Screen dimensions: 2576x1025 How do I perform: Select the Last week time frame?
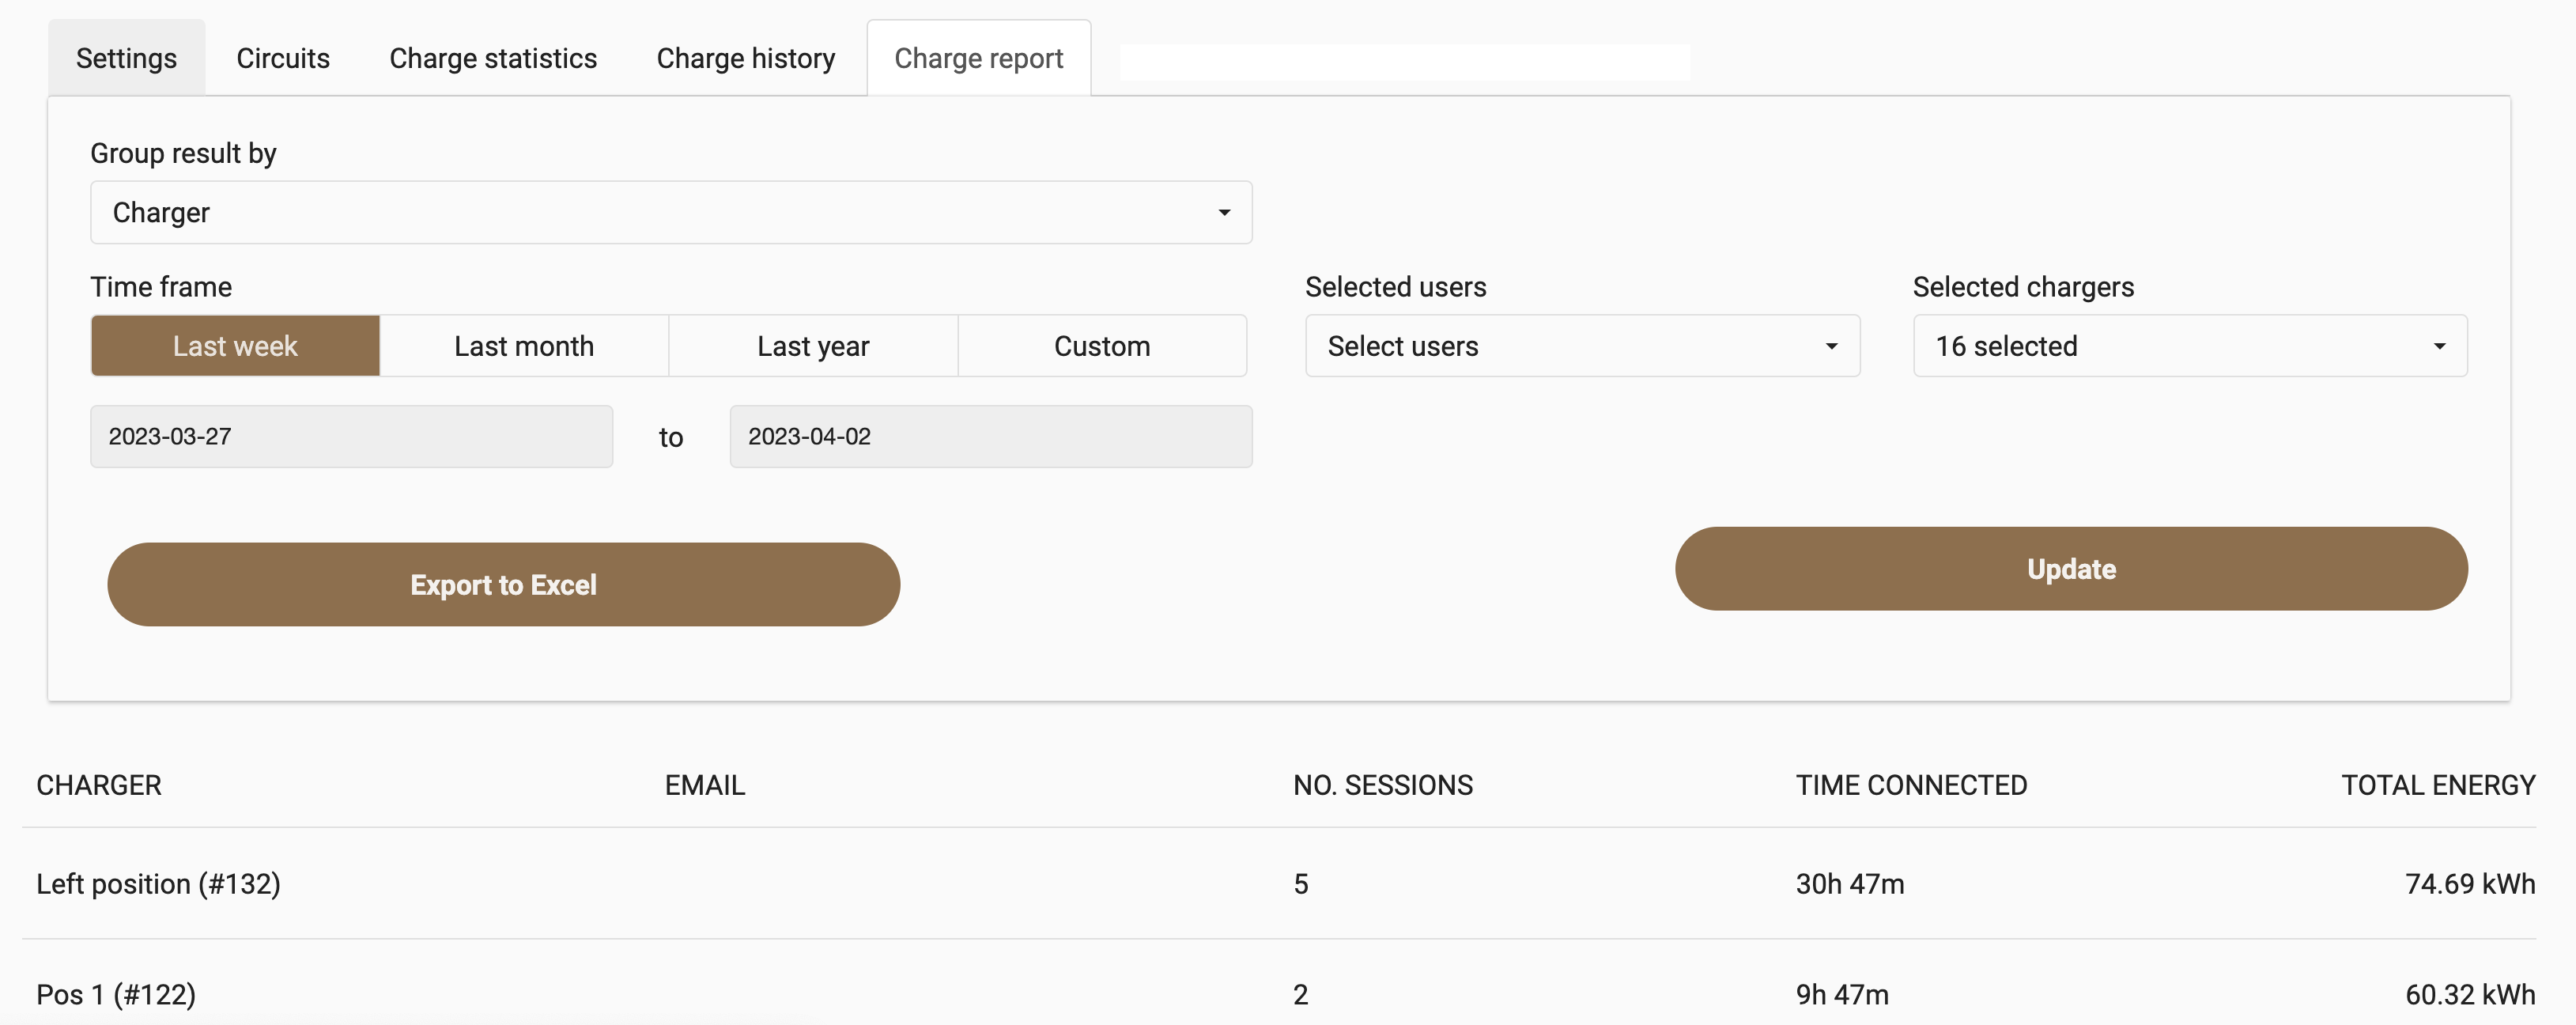tap(234, 345)
